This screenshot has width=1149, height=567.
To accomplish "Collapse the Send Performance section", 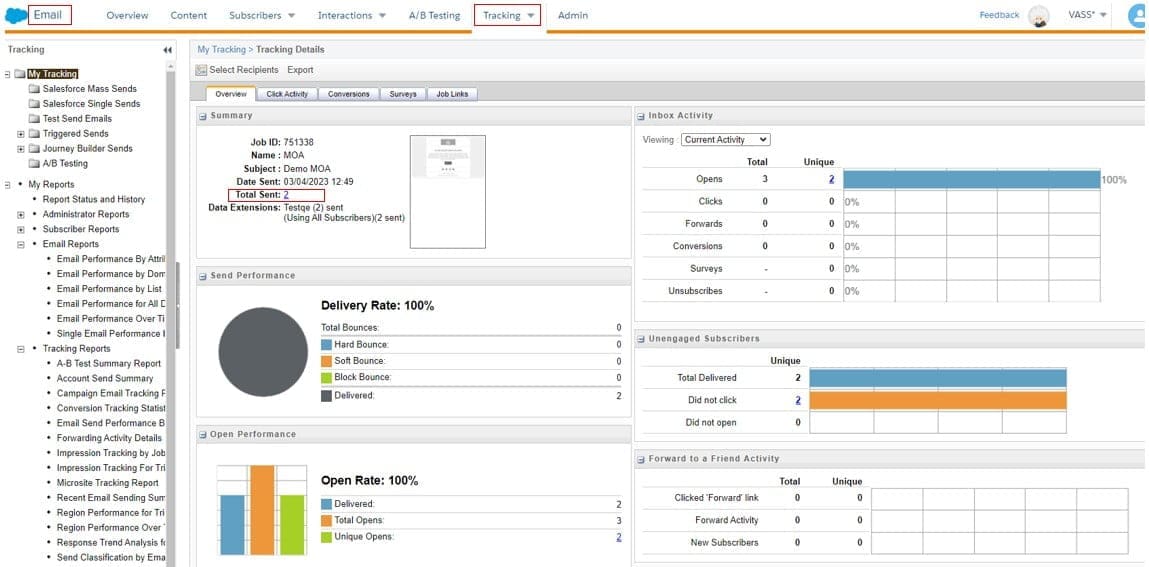I will pyautogui.click(x=202, y=276).
